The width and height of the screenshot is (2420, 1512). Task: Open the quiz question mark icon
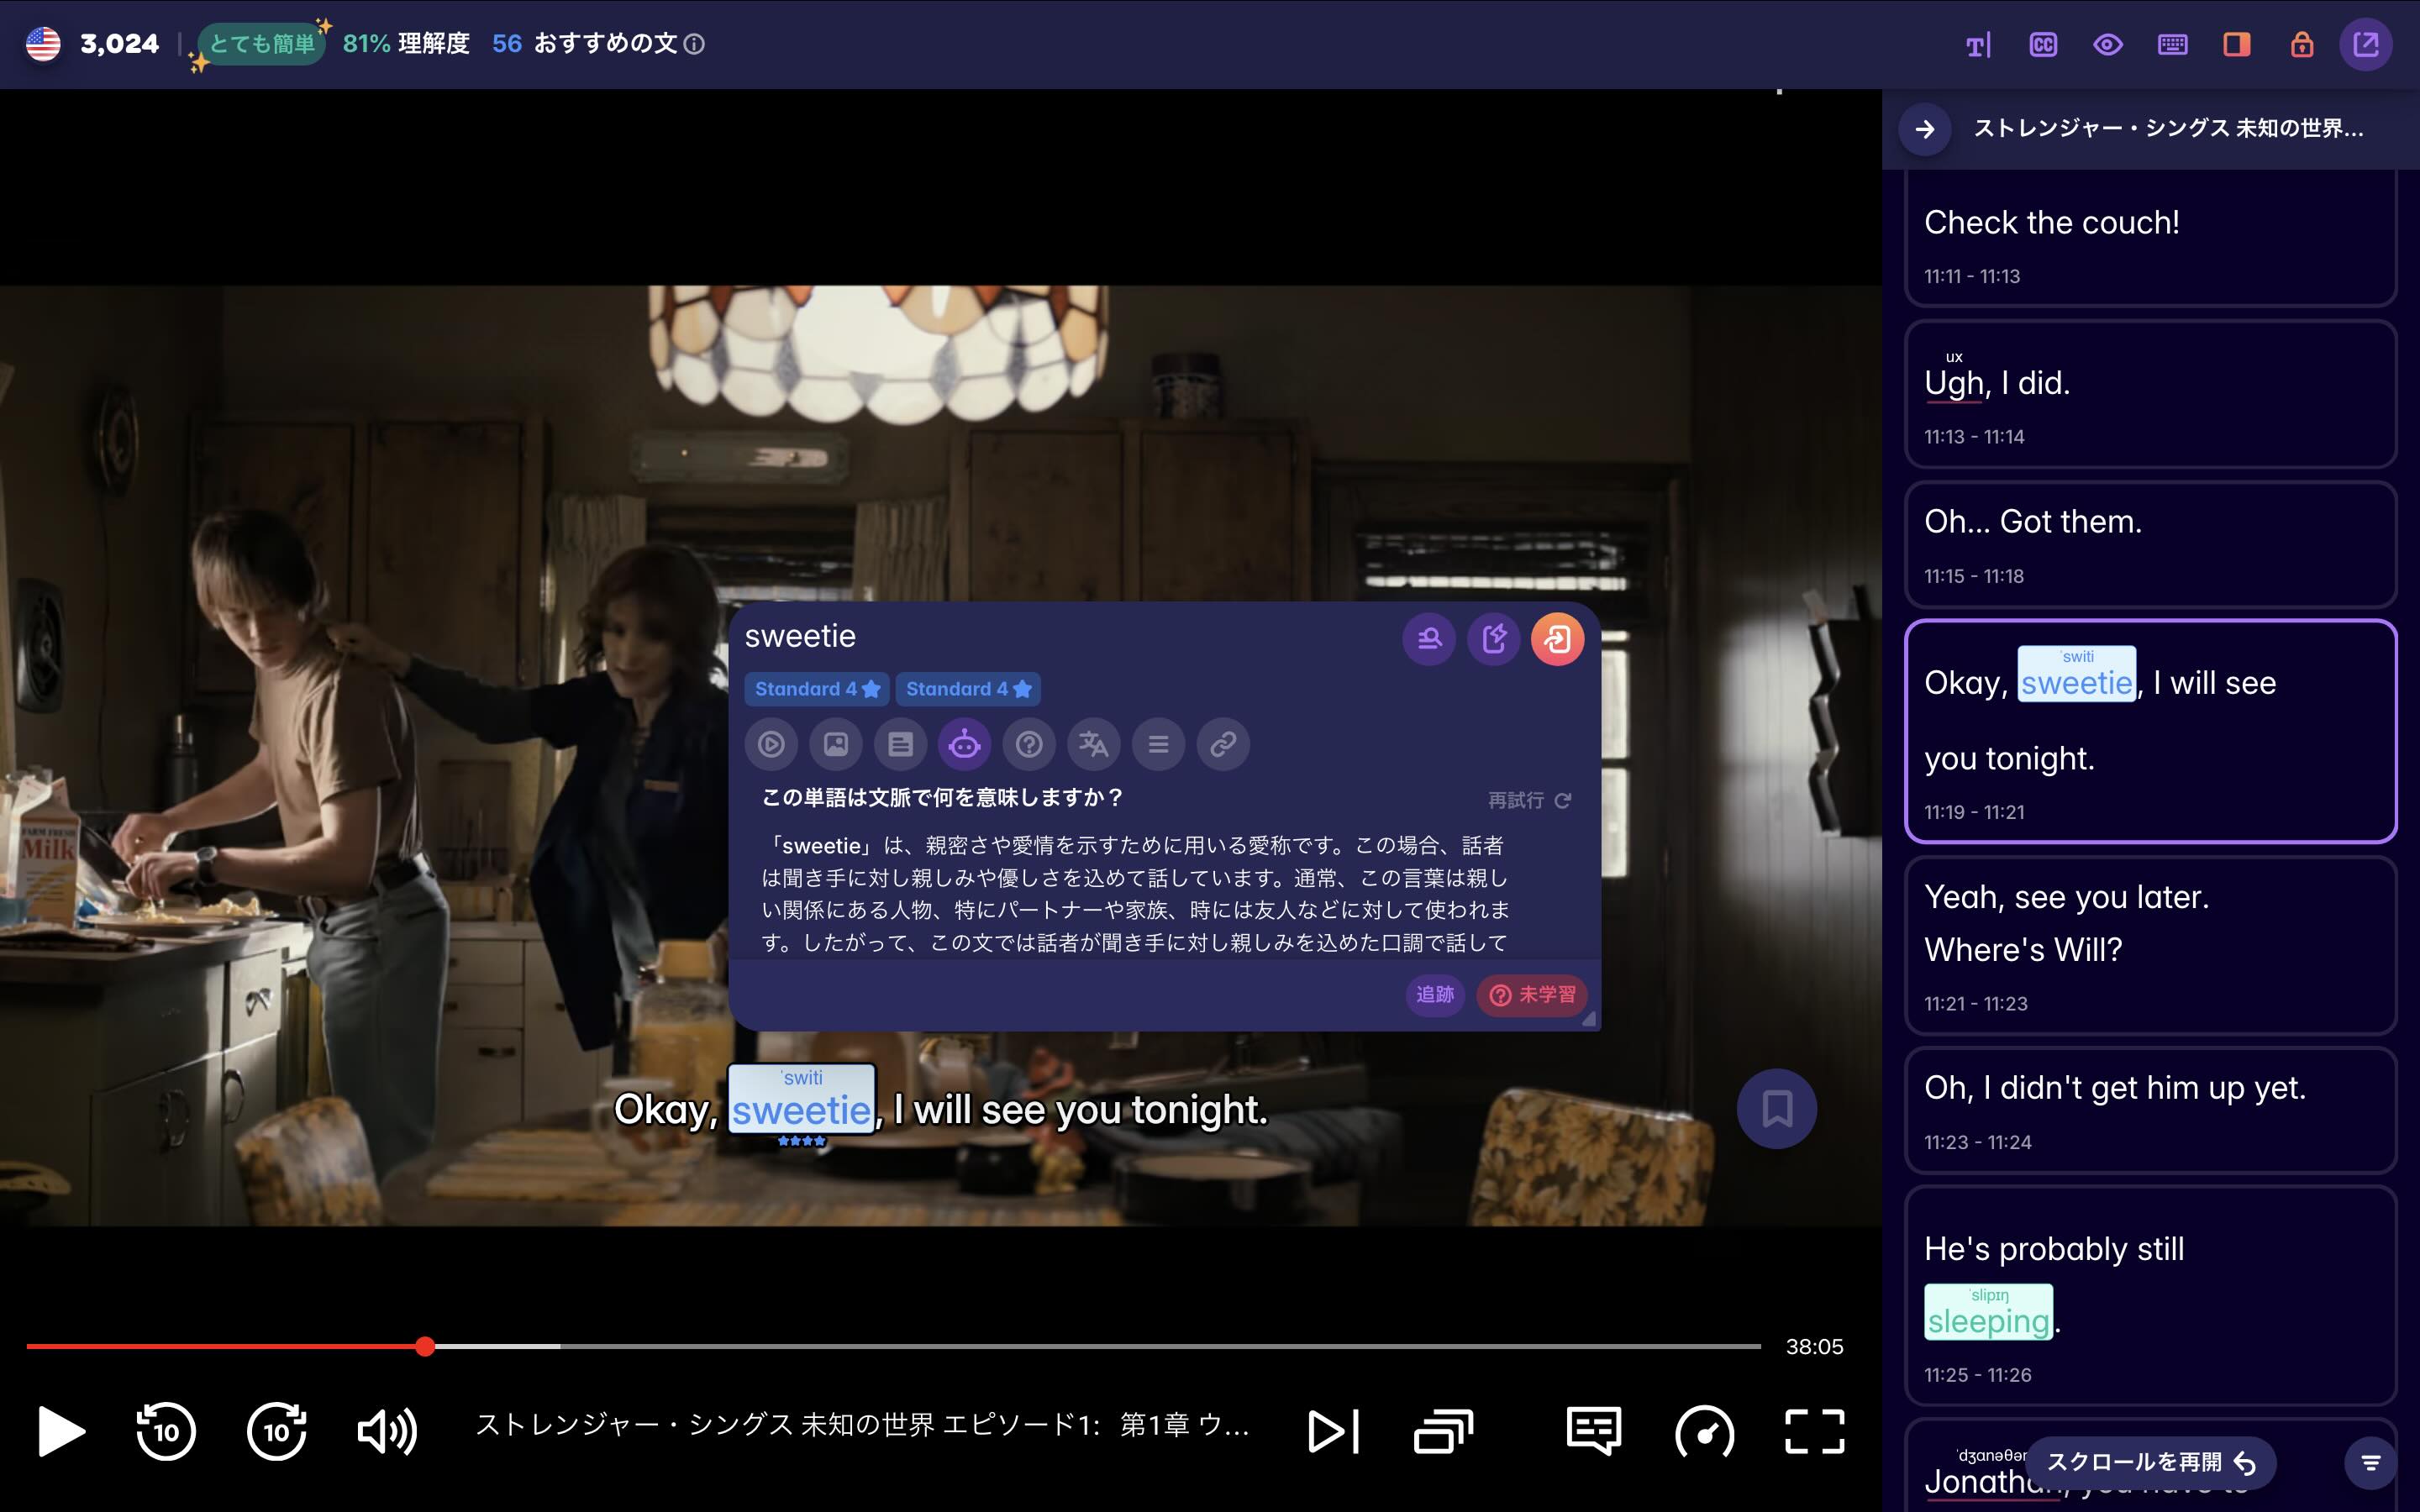click(1029, 744)
